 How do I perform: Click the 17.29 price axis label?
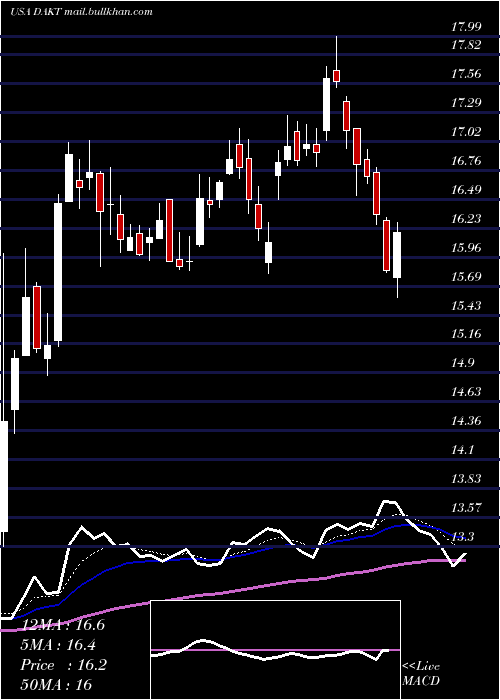[x=466, y=103]
